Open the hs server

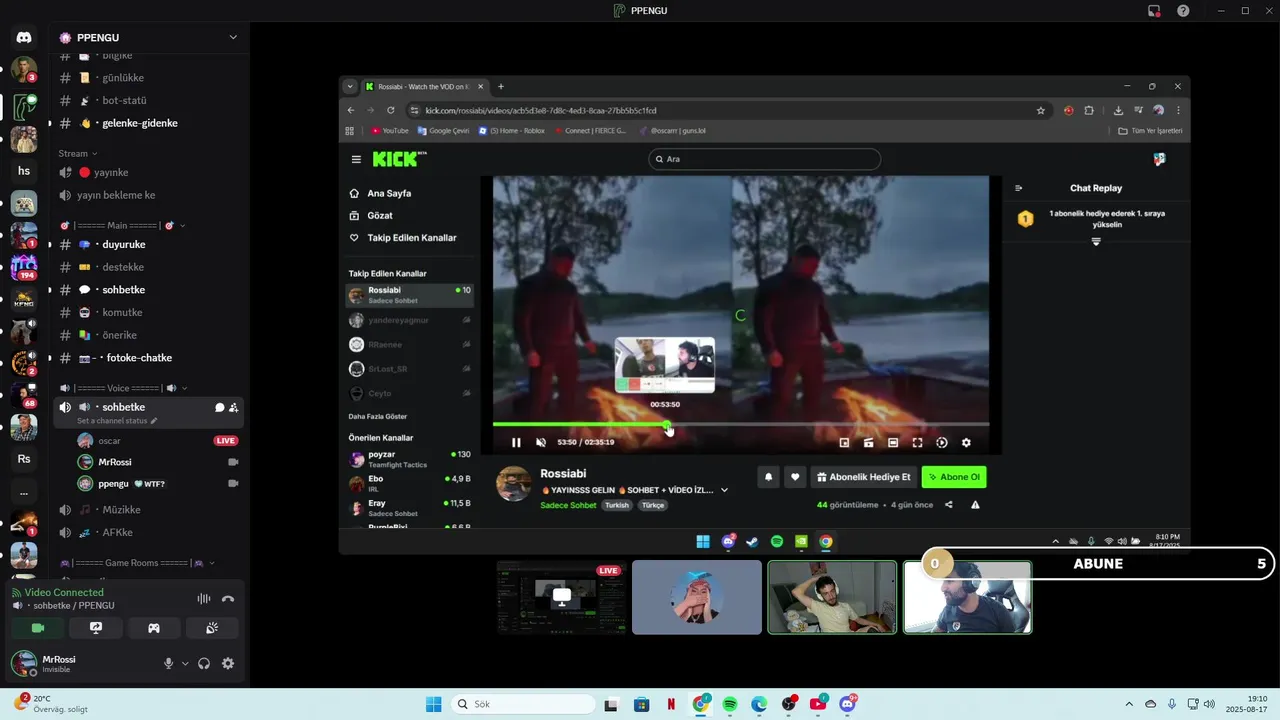click(x=24, y=171)
